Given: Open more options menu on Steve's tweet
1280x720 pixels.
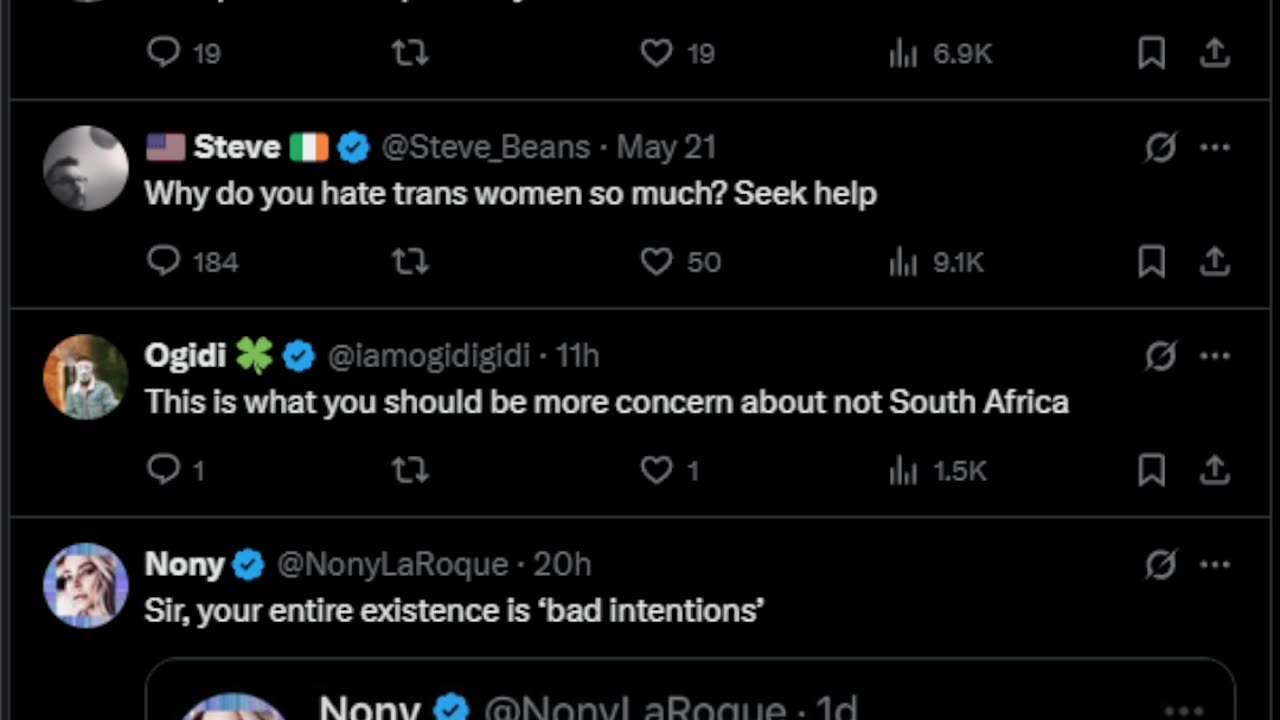Looking at the screenshot, I should 1214,148.
